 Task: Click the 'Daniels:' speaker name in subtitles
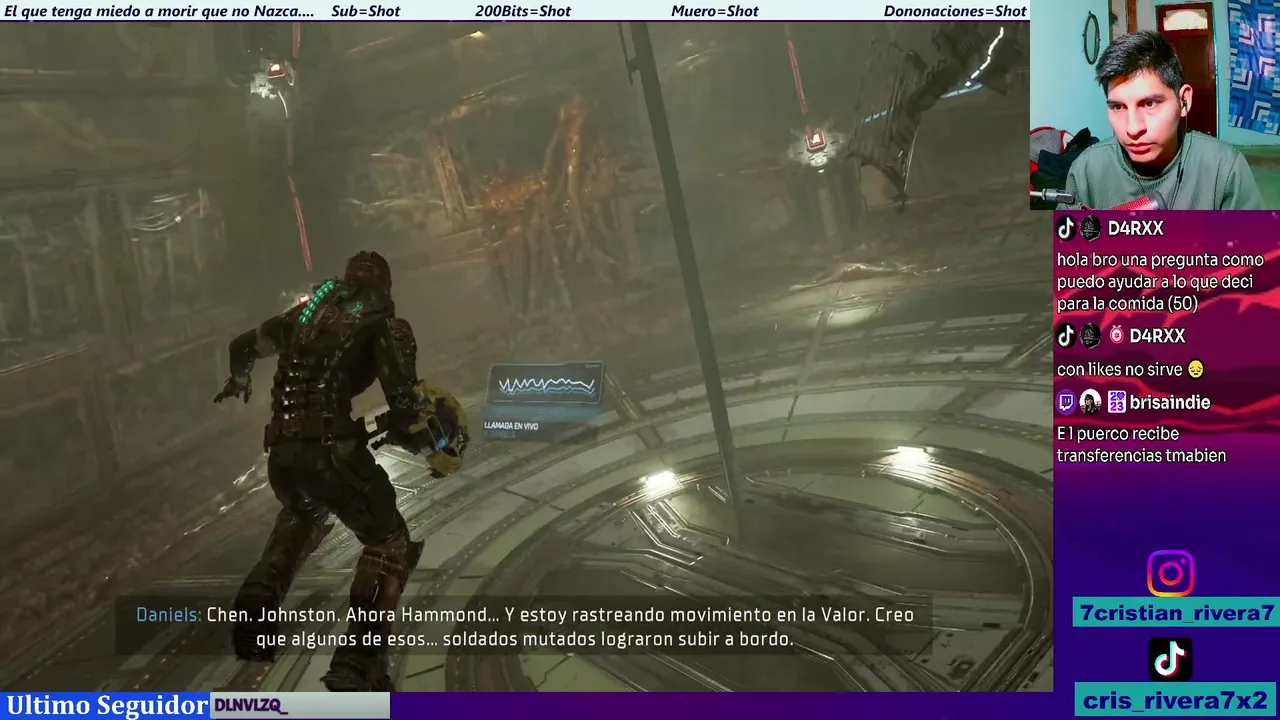coord(168,615)
